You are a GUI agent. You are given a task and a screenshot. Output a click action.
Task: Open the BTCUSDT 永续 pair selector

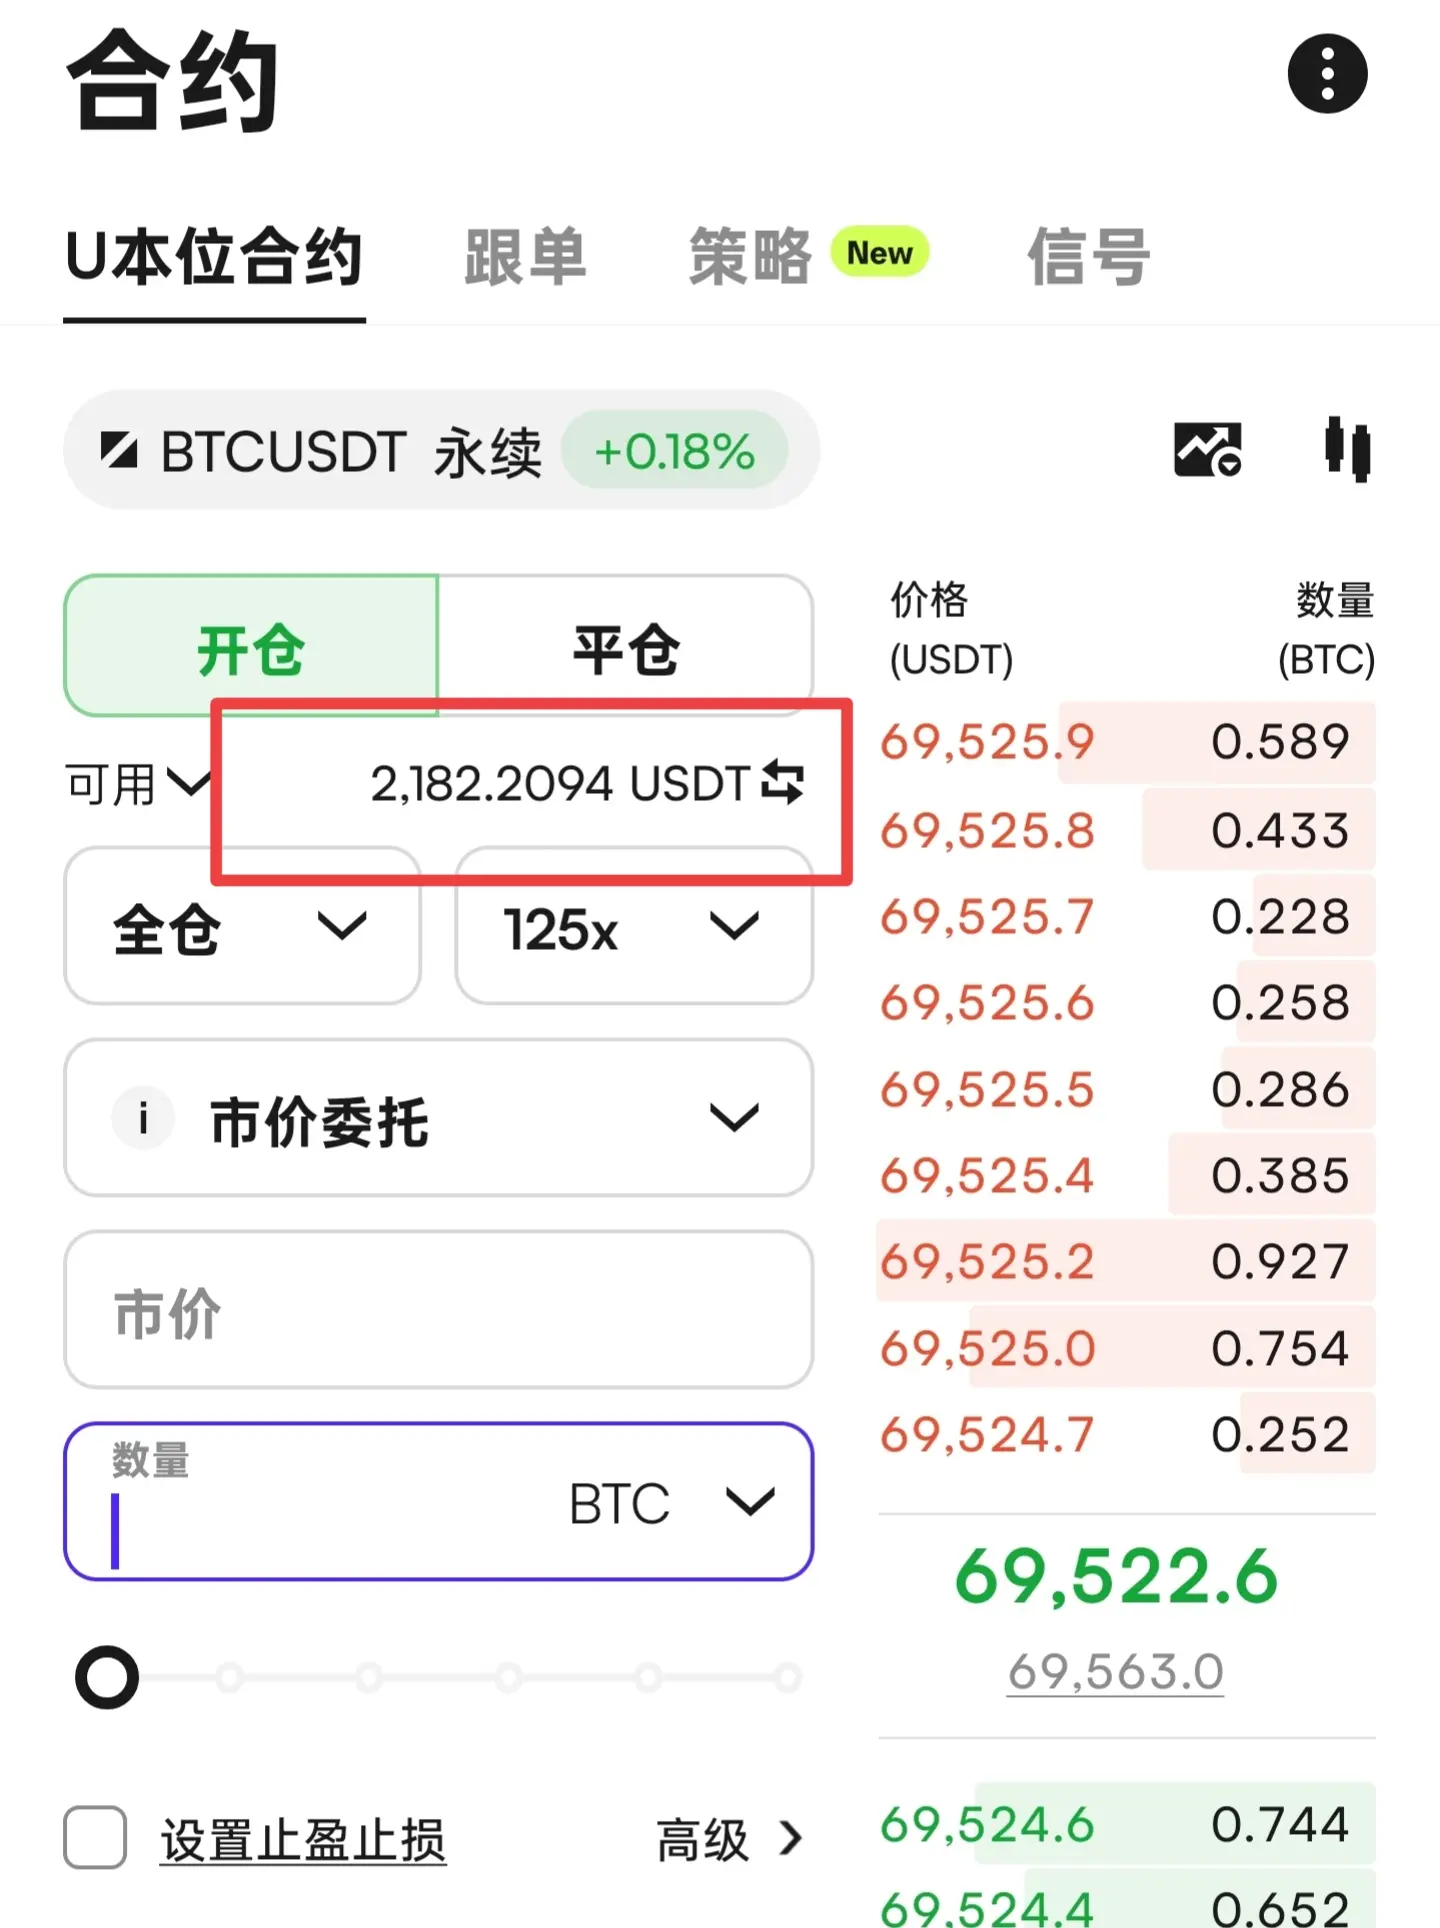[441, 450]
